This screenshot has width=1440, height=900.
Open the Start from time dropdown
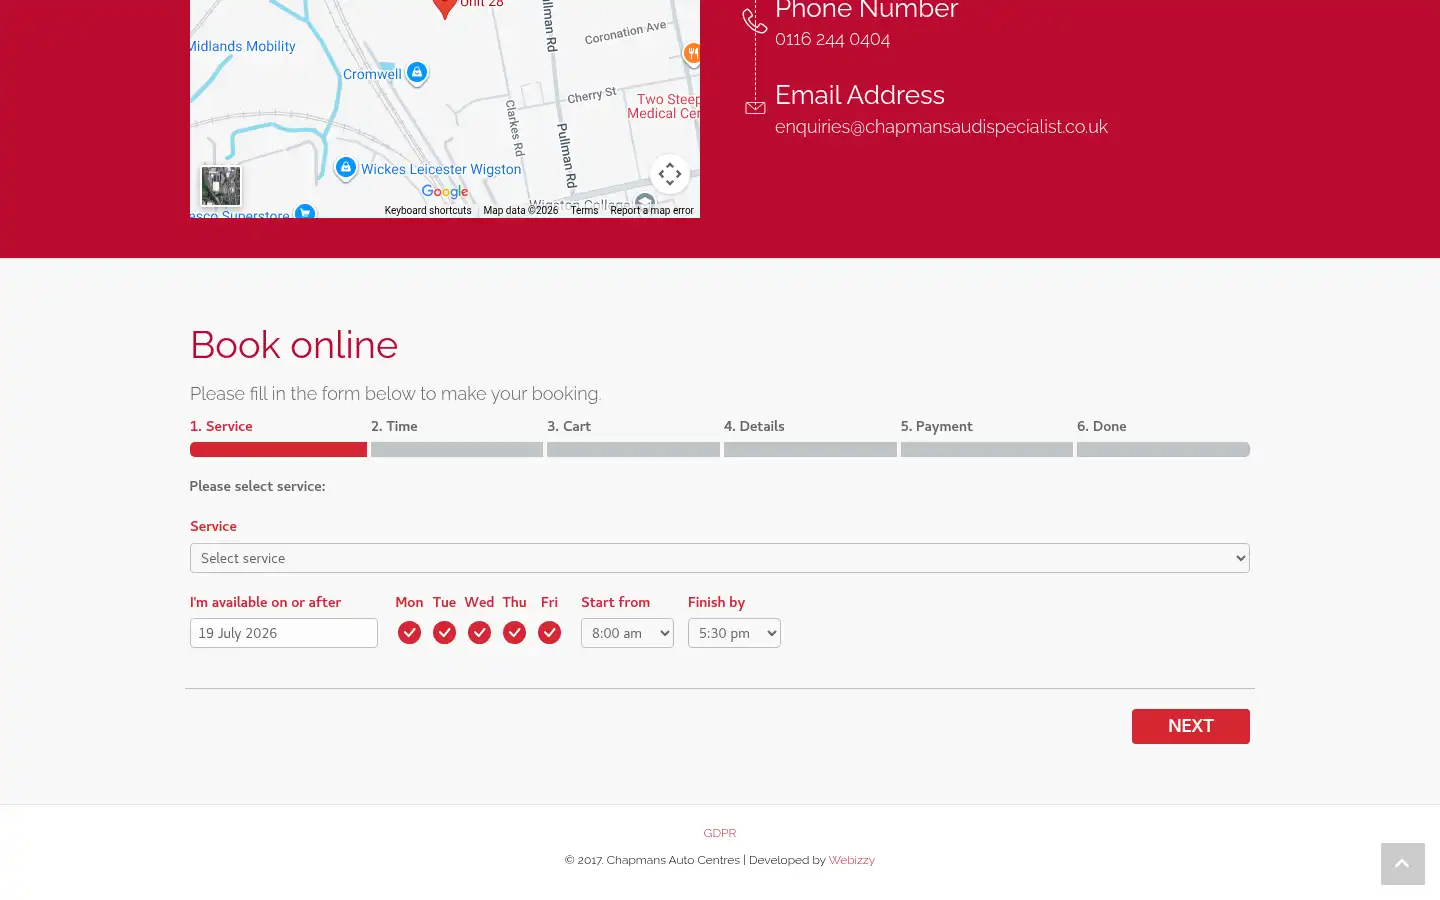point(627,633)
